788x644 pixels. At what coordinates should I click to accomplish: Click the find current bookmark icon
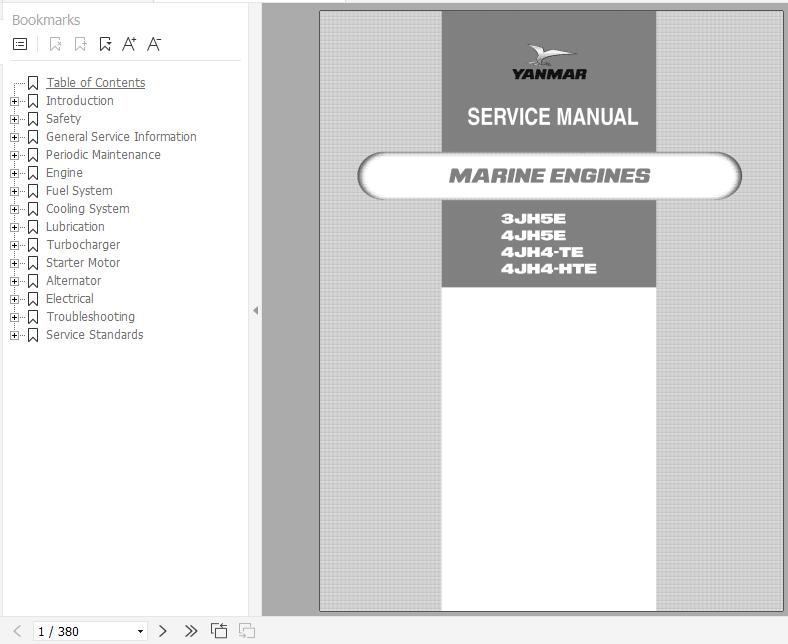pos(105,44)
